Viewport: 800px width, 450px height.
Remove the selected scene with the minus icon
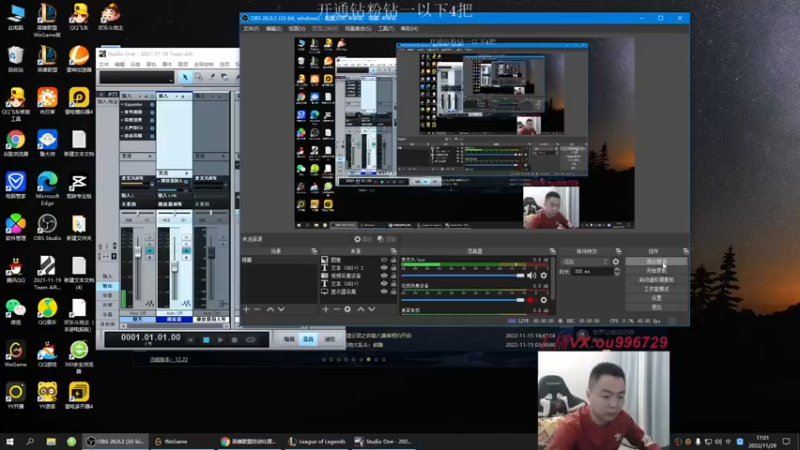click(x=257, y=309)
